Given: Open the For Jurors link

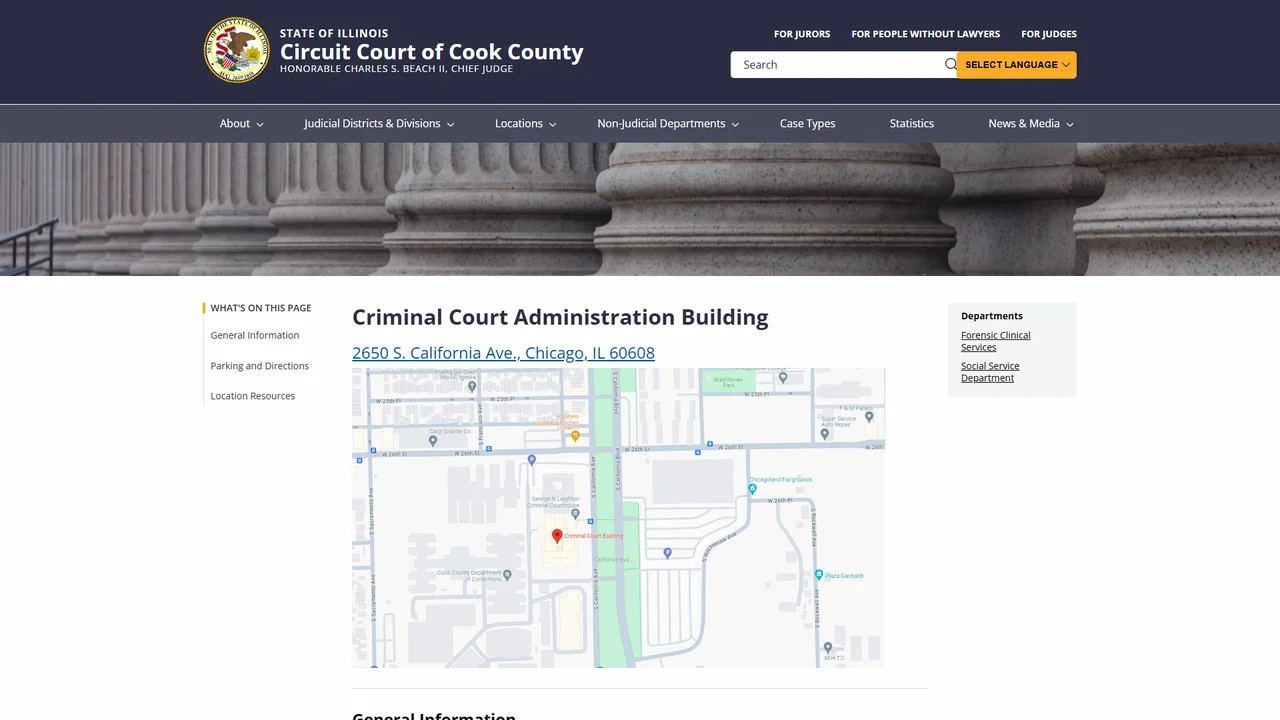Looking at the screenshot, I should pos(802,34).
